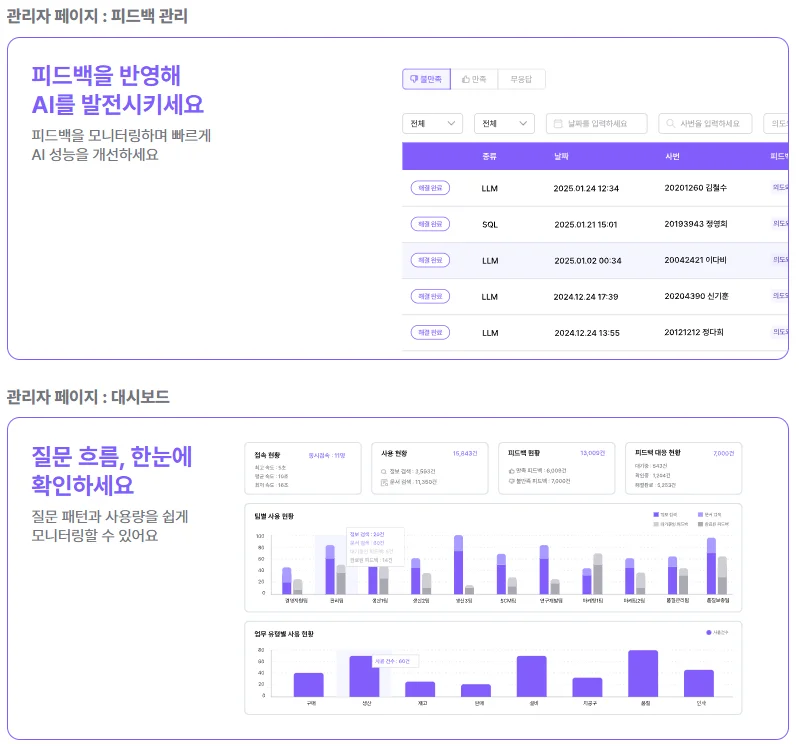The image size is (799, 746).
Task: Click date 2024.12.24 13:55
Action: pyautogui.click(x=587, y=333)
